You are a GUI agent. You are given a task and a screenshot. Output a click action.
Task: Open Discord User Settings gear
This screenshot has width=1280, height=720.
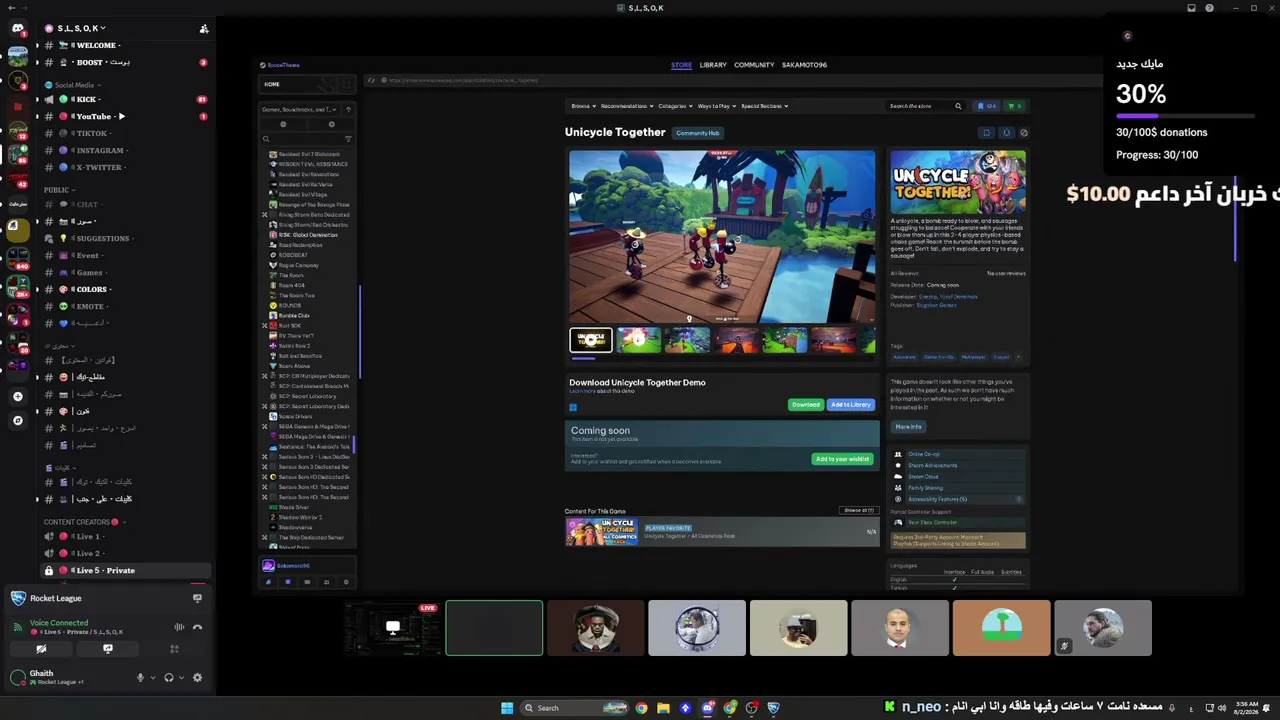click(x=197, y=677)
